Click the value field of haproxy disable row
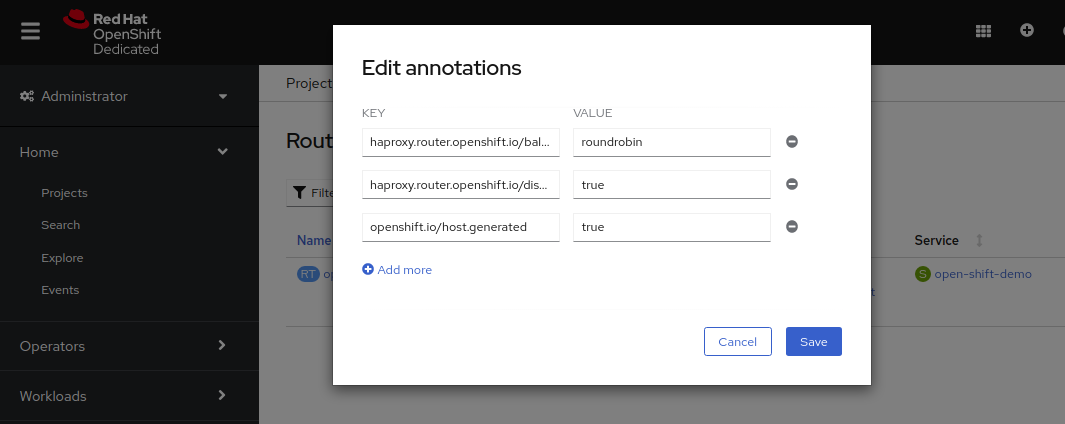 tap(672, 185)
